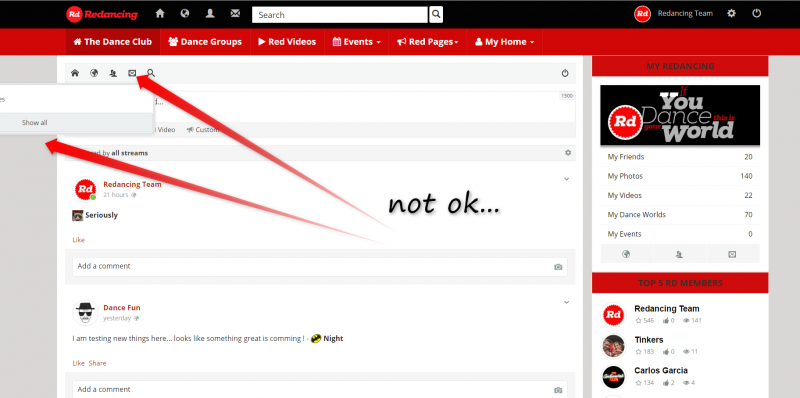Viewport: 800px width, 398px height.
Task: Expand the My Home dropdown
Action: (504, 42)
